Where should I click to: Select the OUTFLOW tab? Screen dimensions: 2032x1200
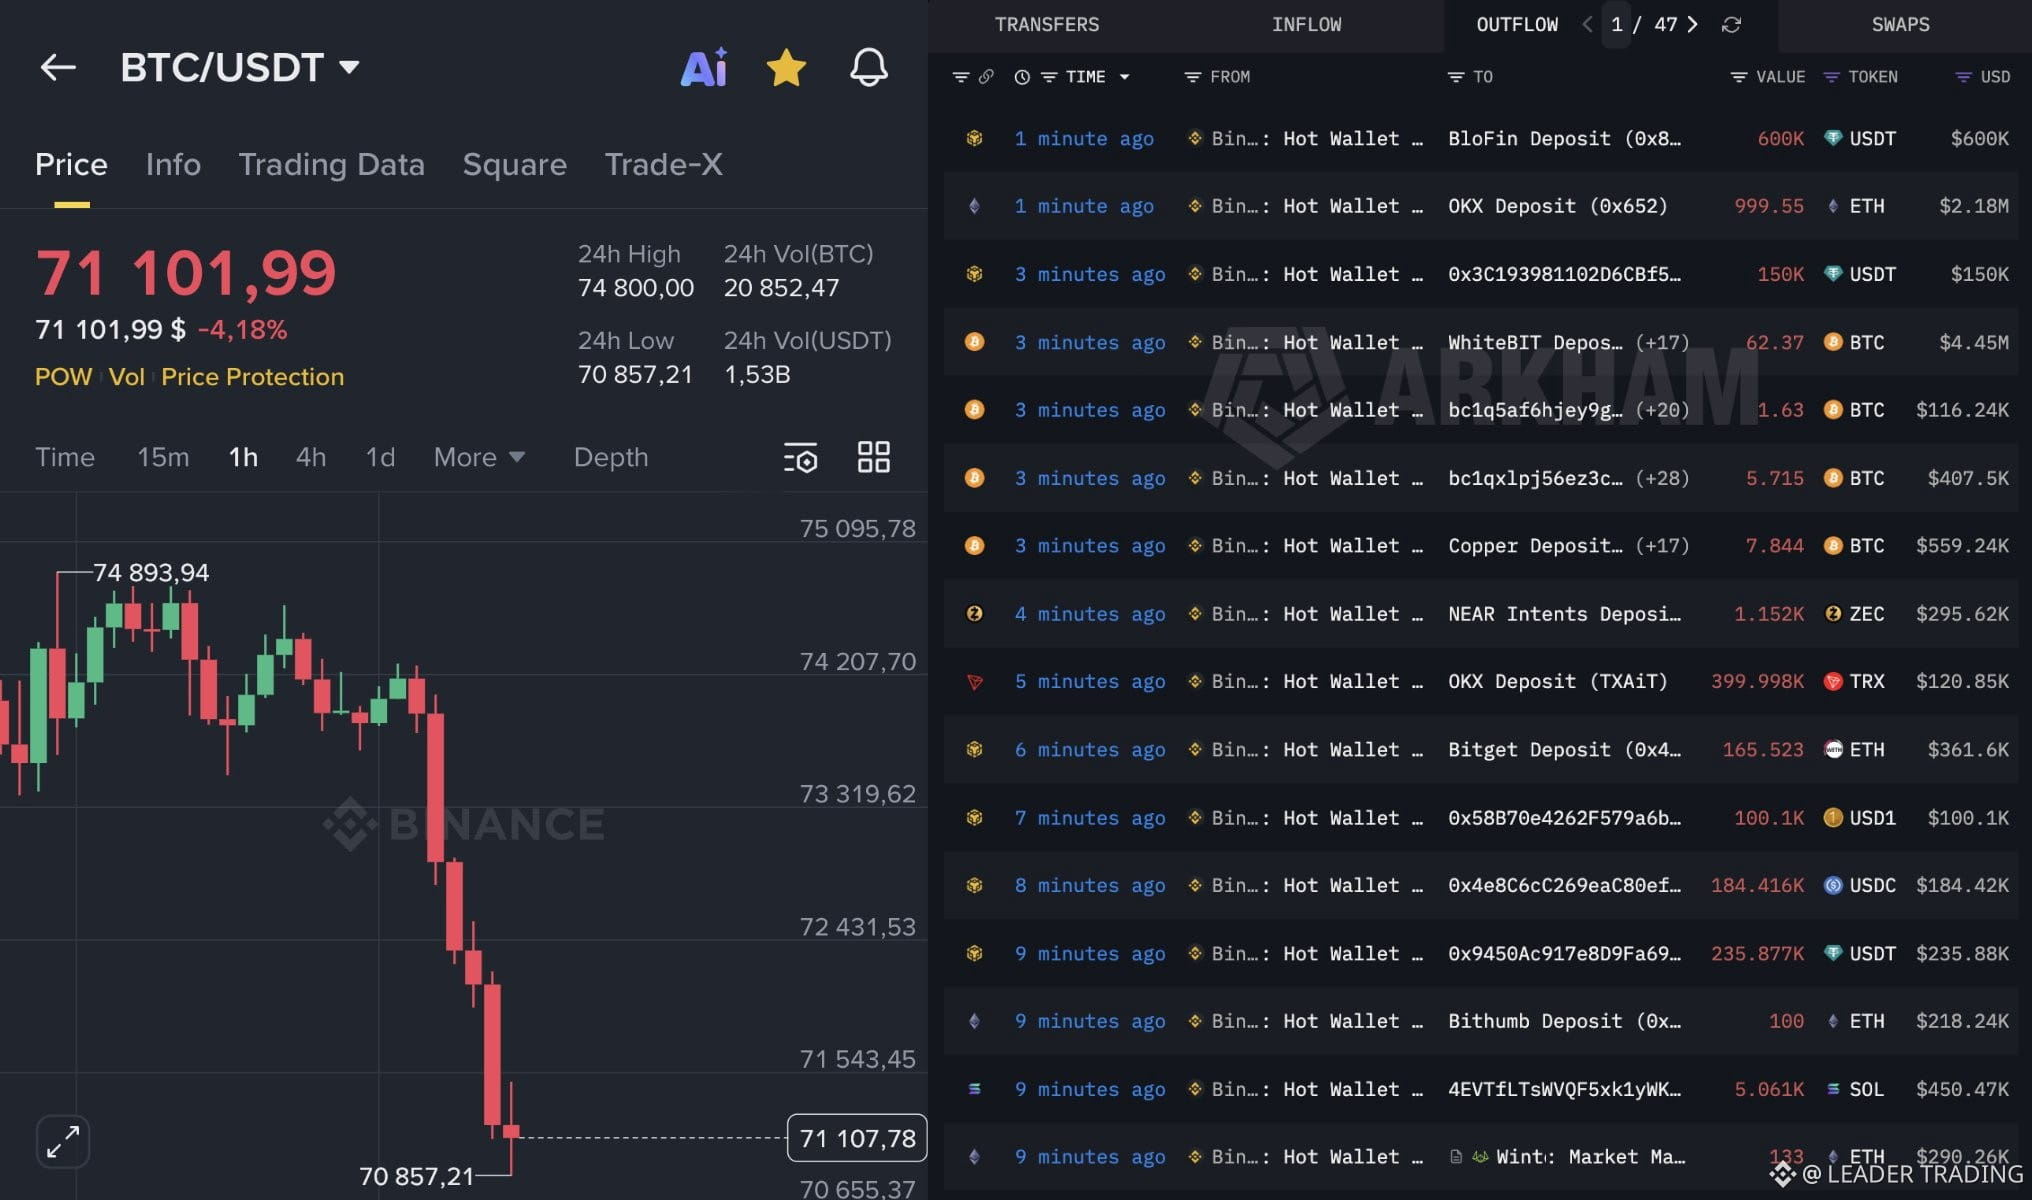click(x=1516, y=25)
